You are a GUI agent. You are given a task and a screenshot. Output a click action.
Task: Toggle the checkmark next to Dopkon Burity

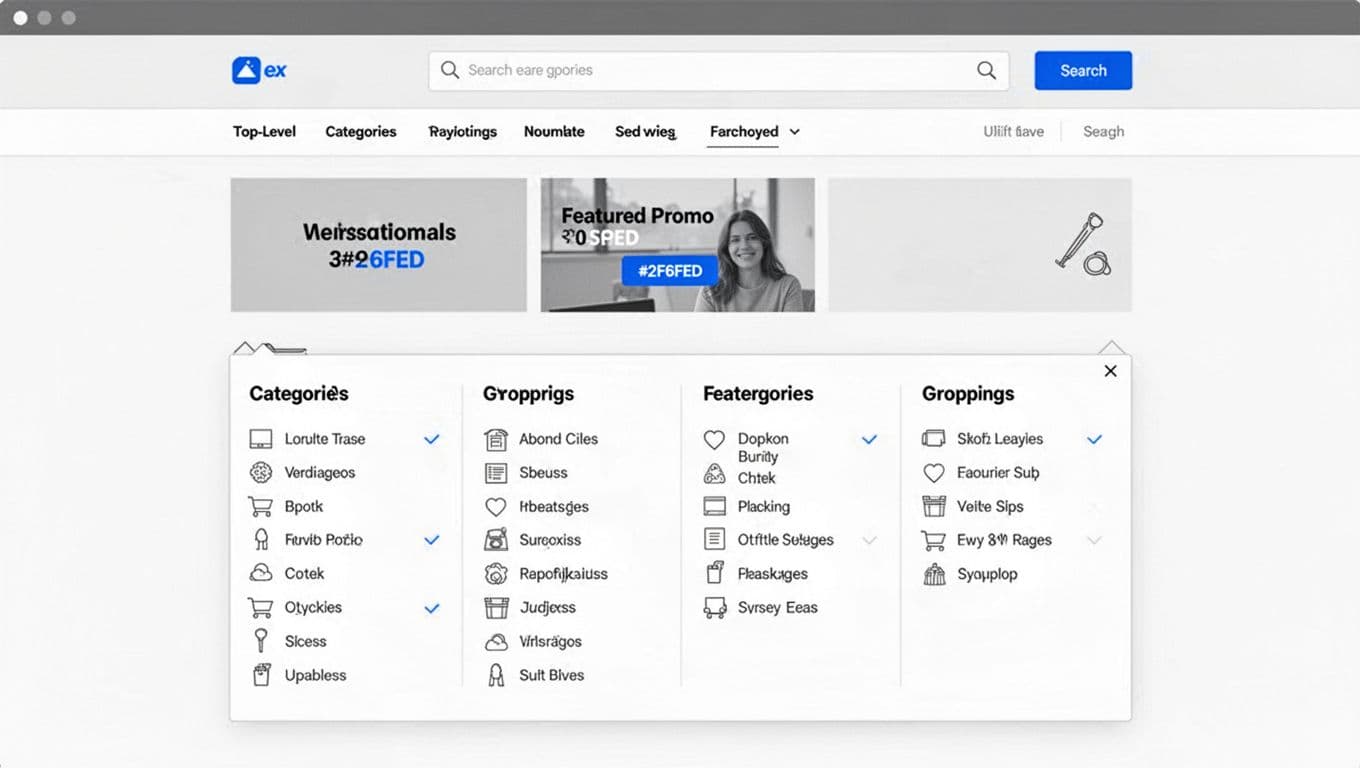pyautogui.click(x=869, y=439)
